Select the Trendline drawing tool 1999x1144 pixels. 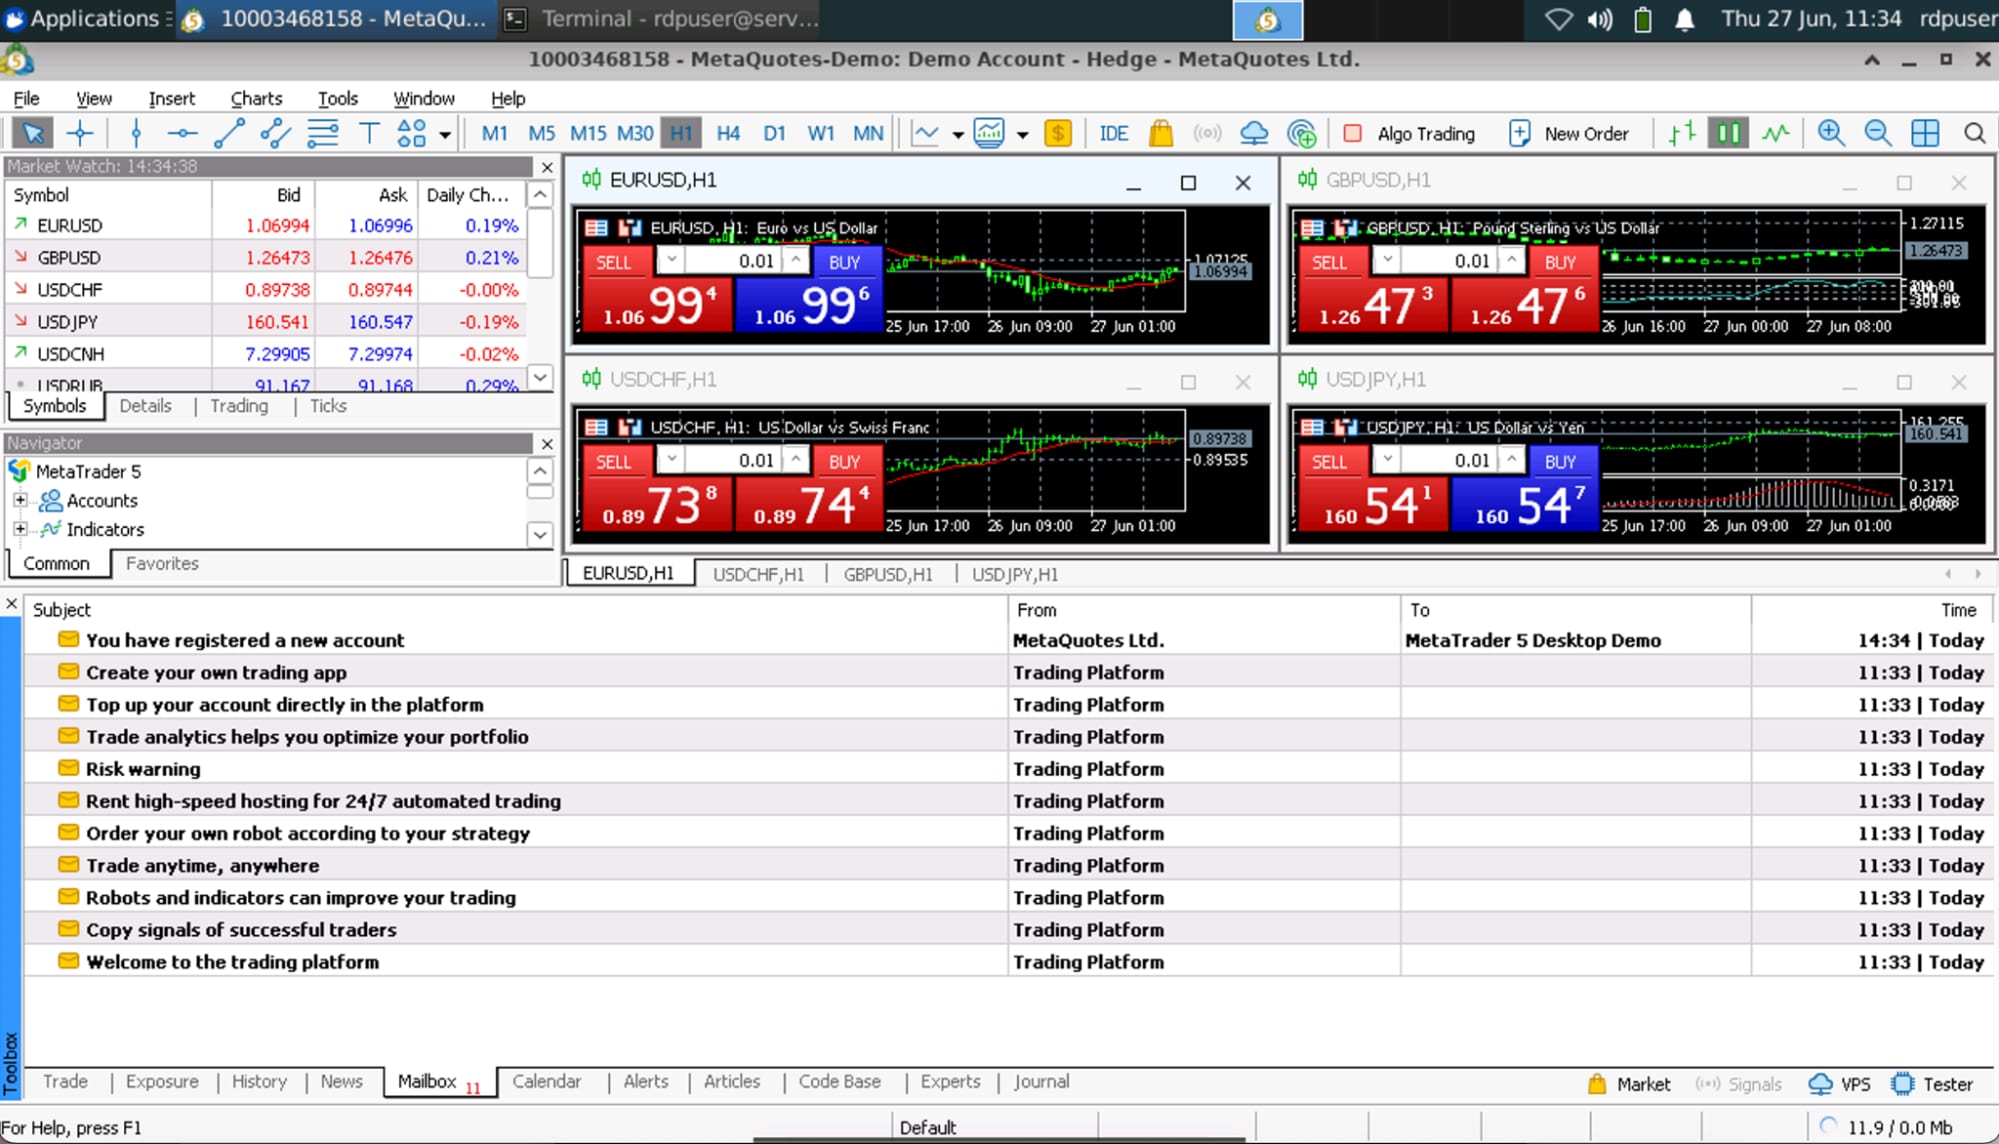coord(229,132)
